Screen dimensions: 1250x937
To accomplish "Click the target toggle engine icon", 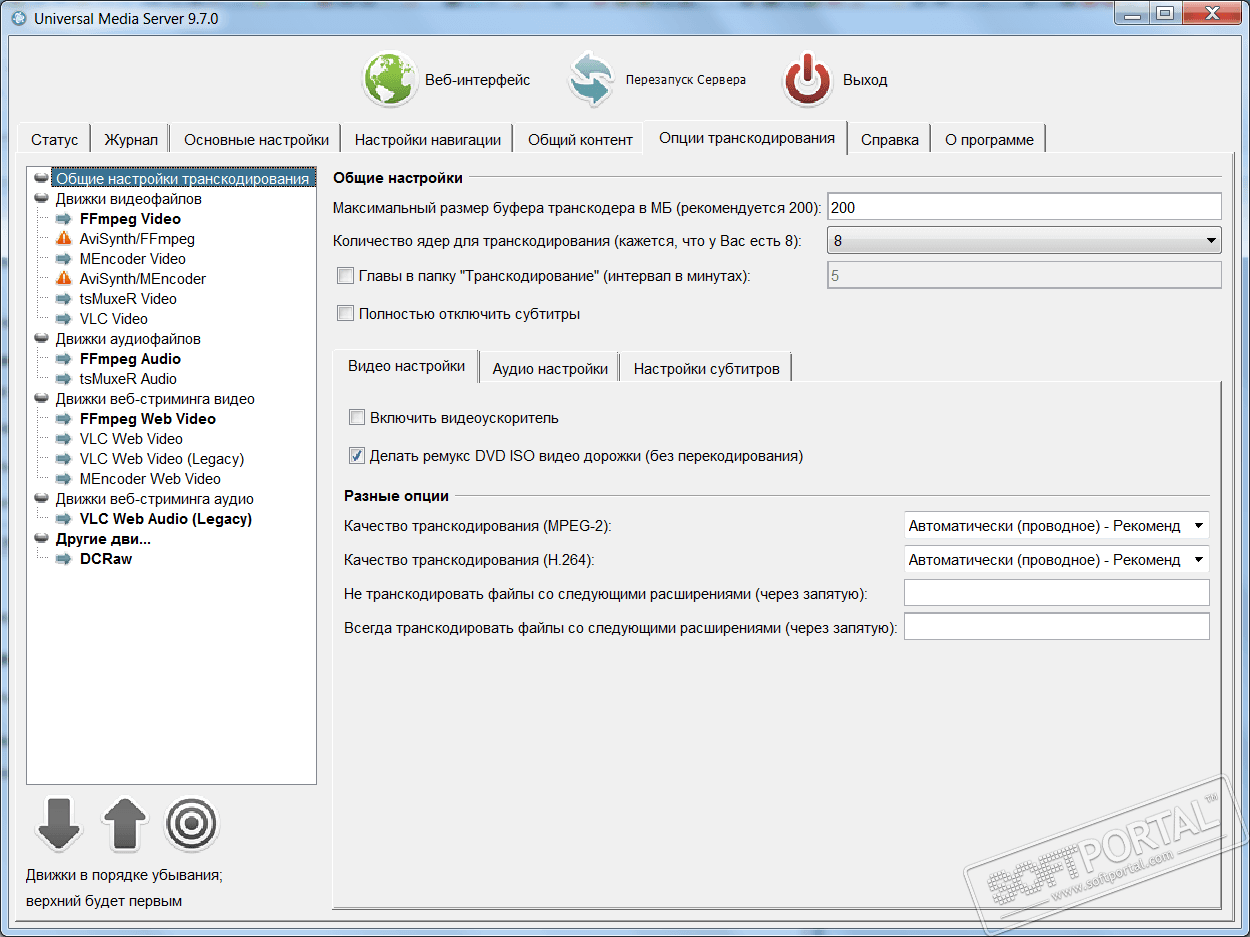I will tap(191, 824).
